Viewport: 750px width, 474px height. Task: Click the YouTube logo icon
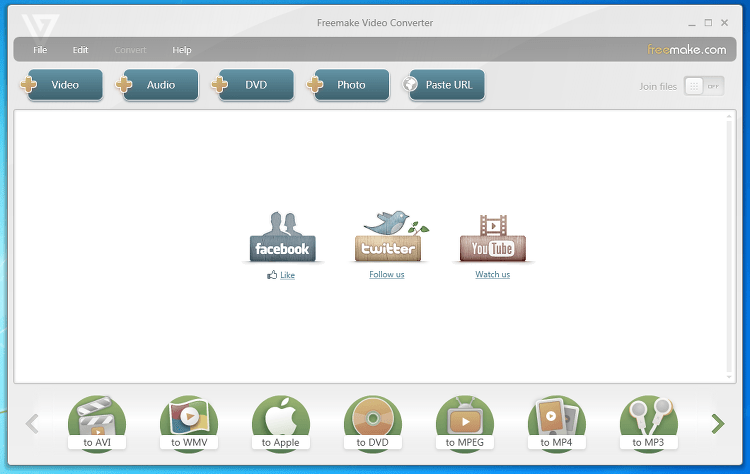(493, 238)
